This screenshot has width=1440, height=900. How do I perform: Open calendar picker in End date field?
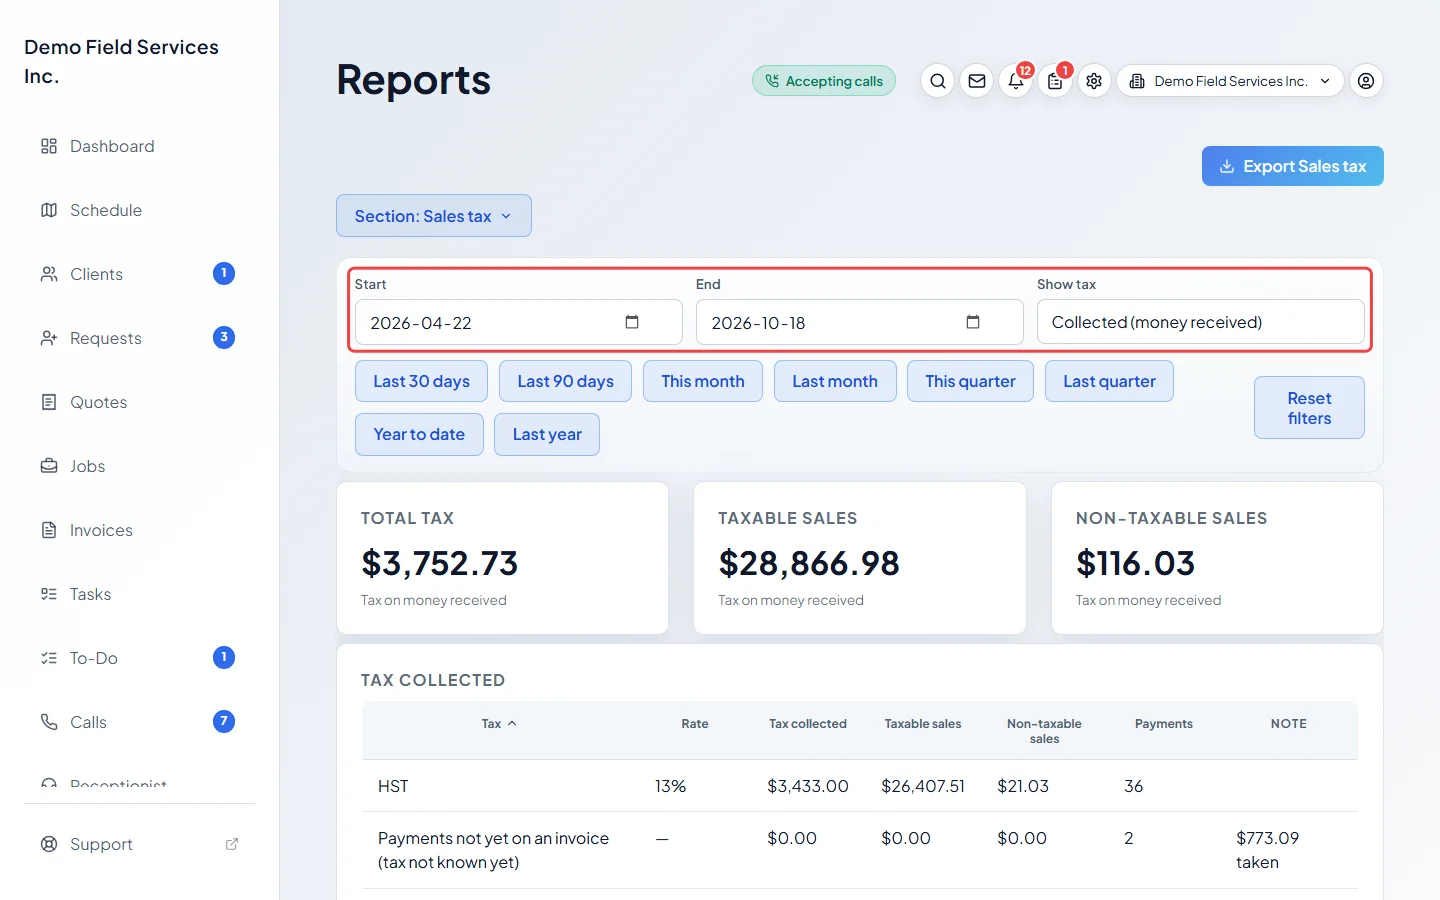[973, 322]
